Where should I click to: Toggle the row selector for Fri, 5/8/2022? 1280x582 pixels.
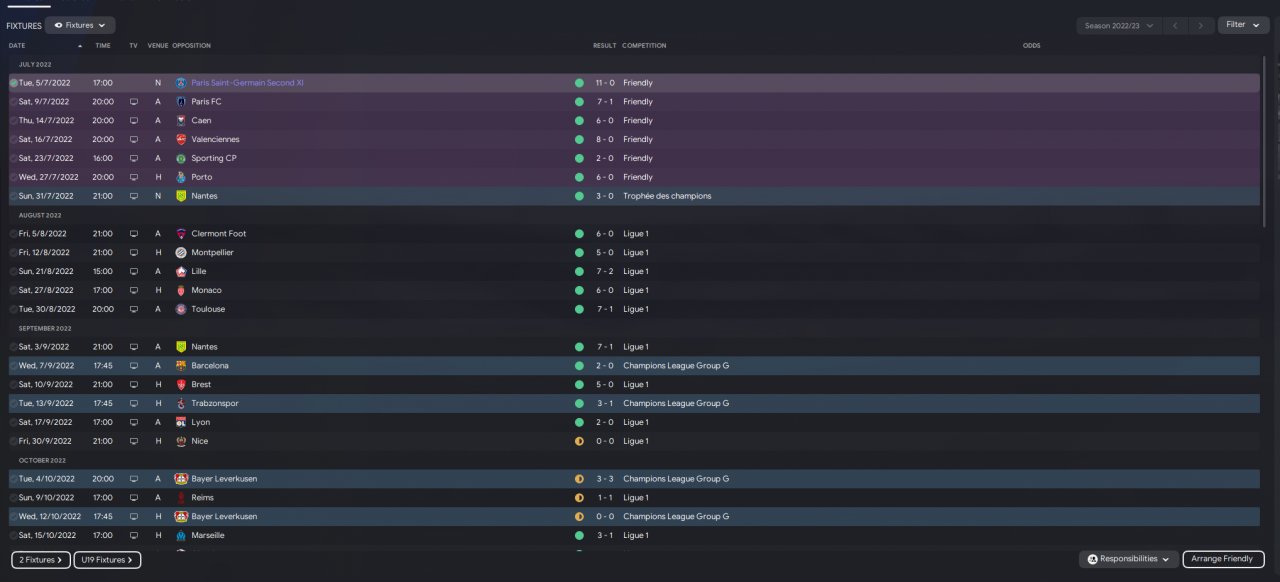(x=14, y=234)
